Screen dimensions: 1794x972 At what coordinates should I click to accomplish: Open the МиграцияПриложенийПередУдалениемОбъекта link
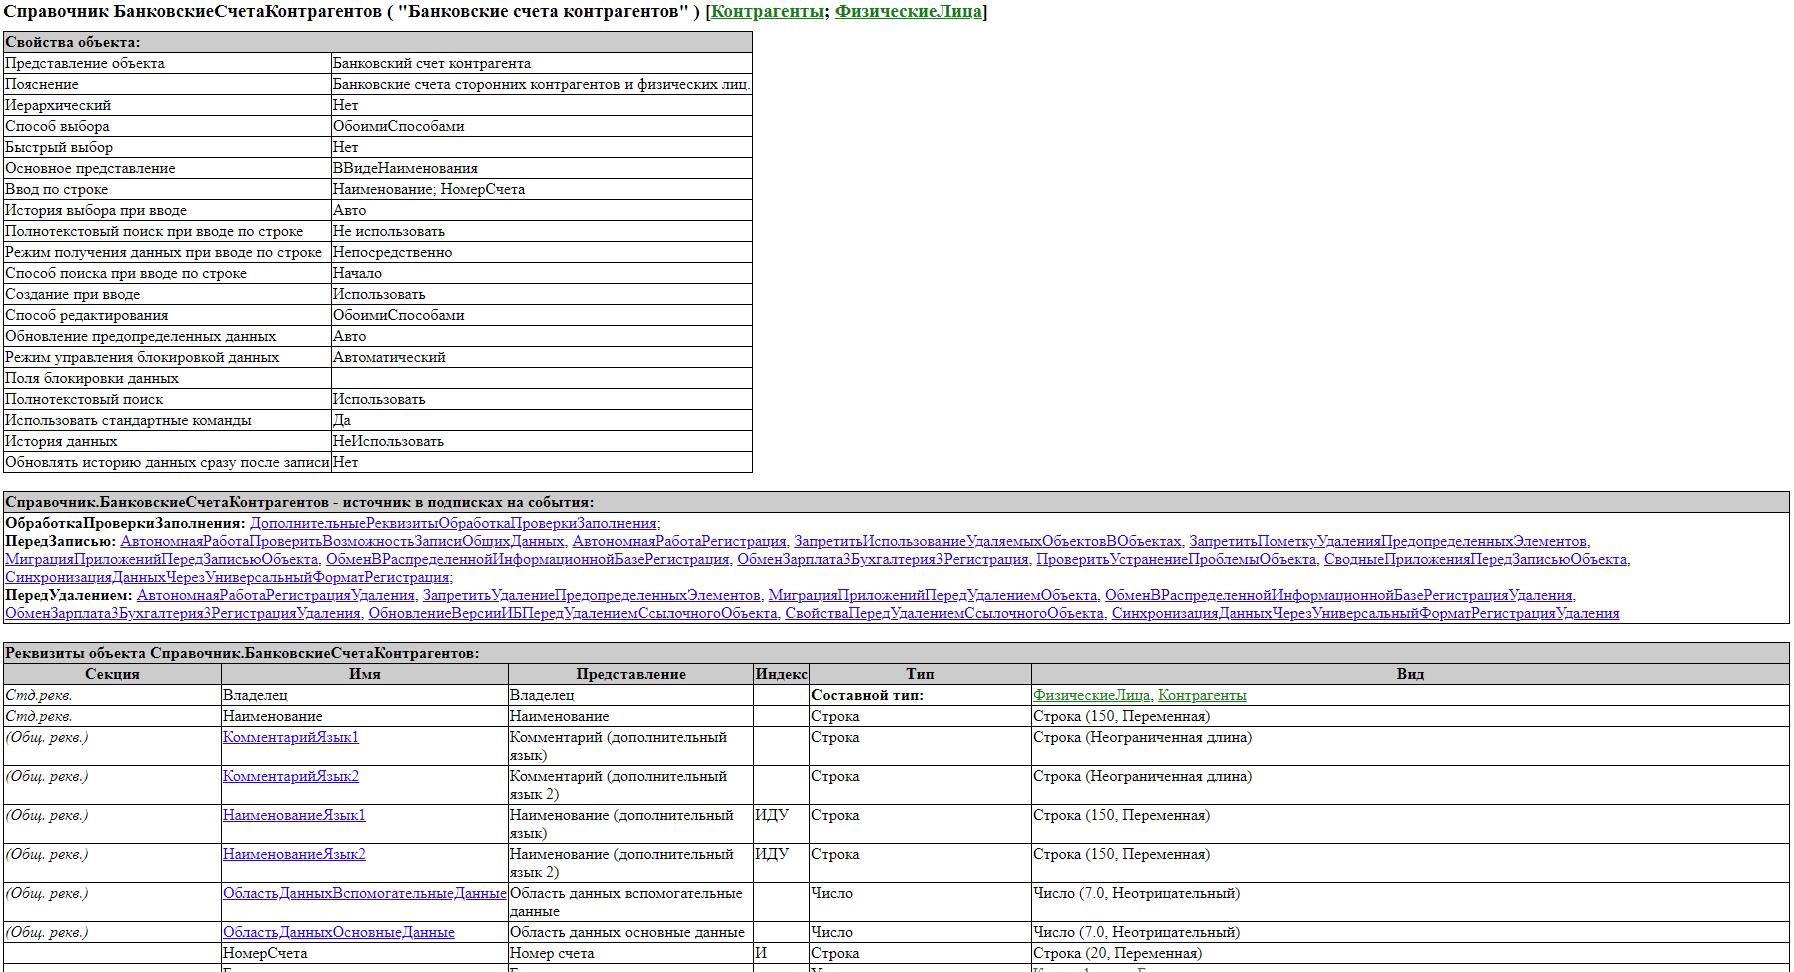tap(932, 595)
